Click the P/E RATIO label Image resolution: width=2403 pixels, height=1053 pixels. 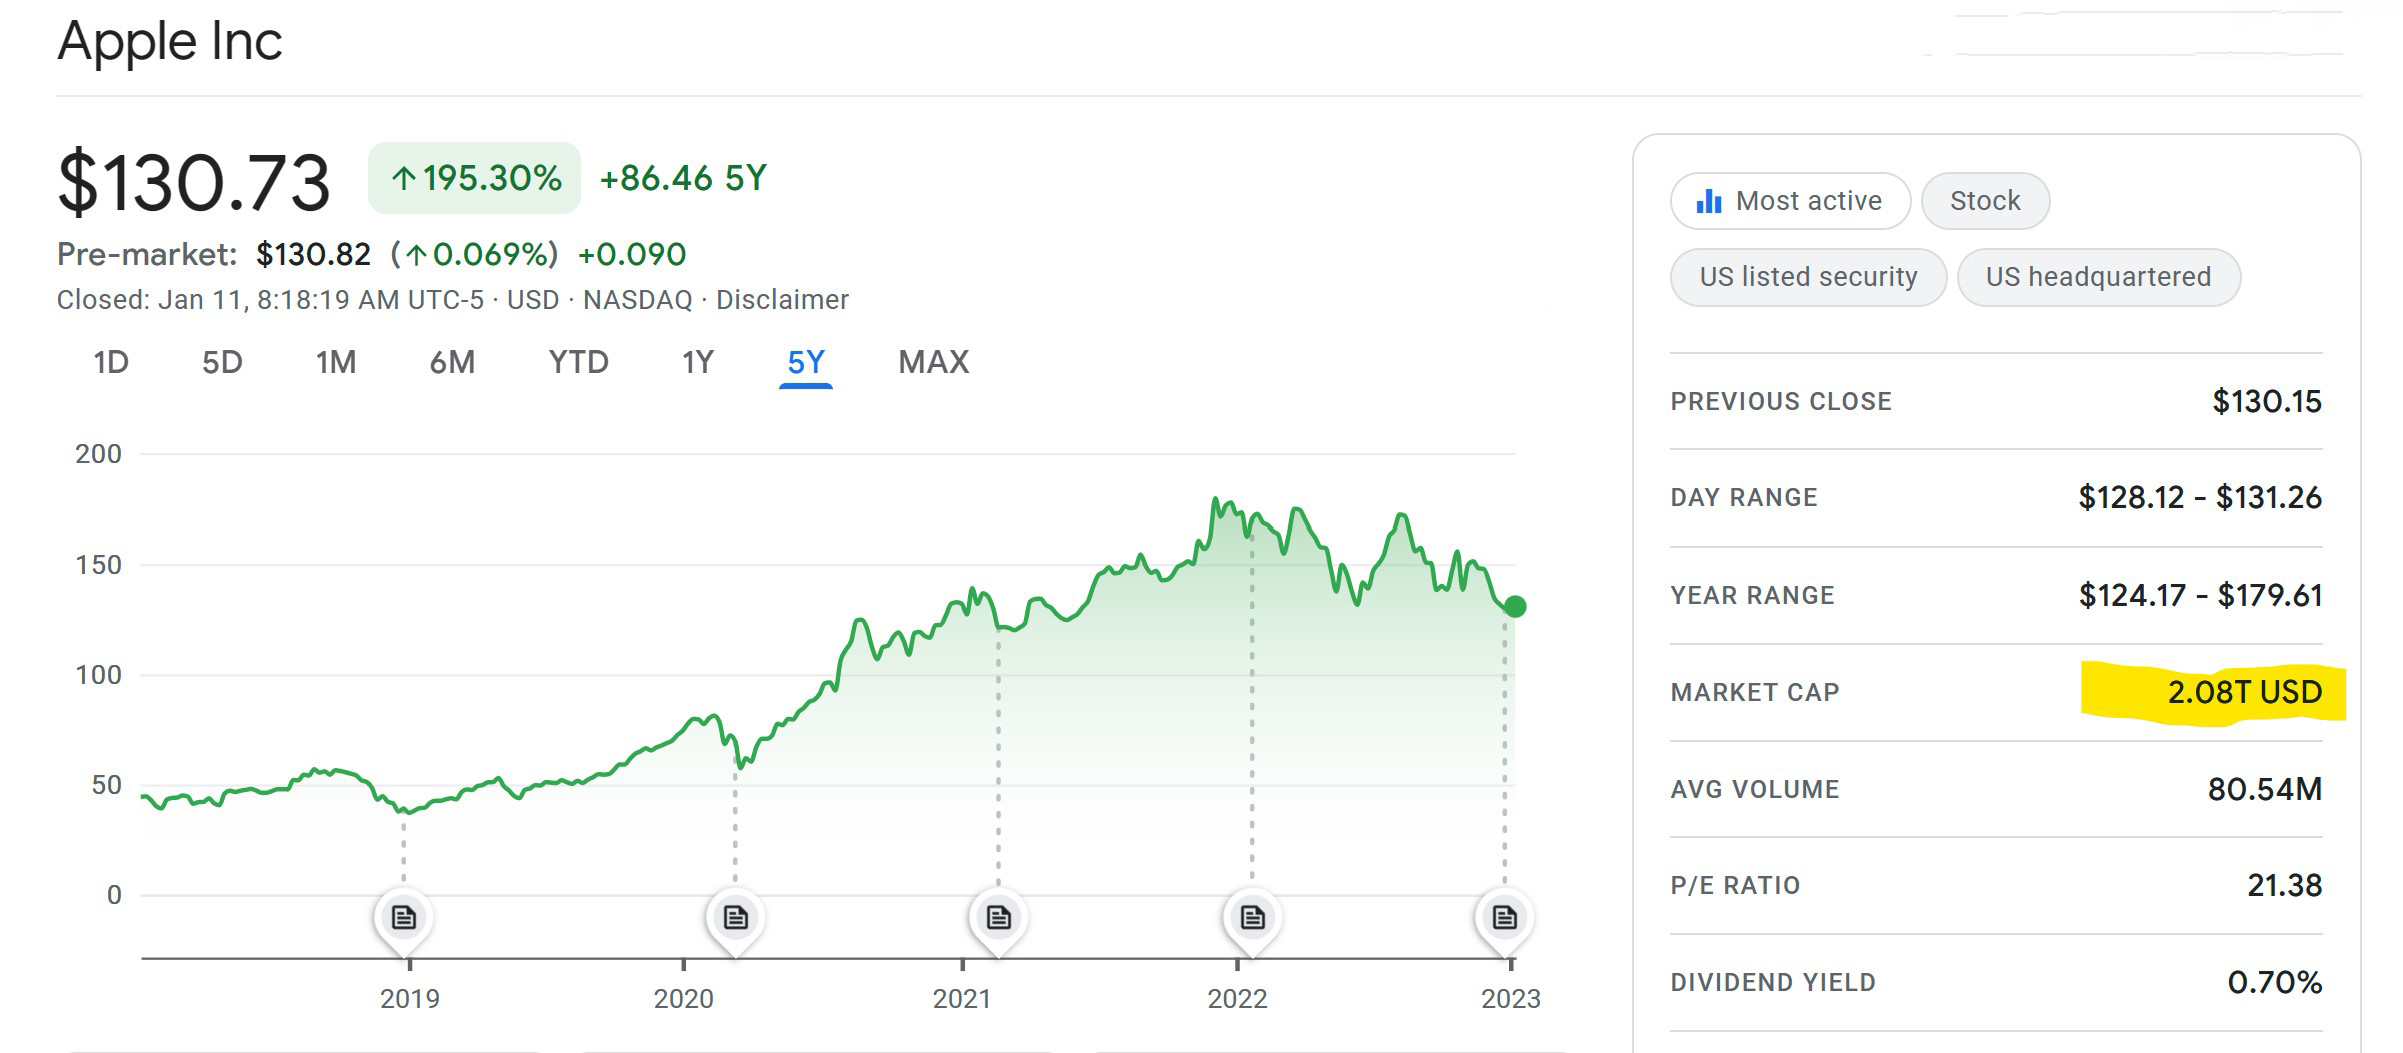(1735, 886)
